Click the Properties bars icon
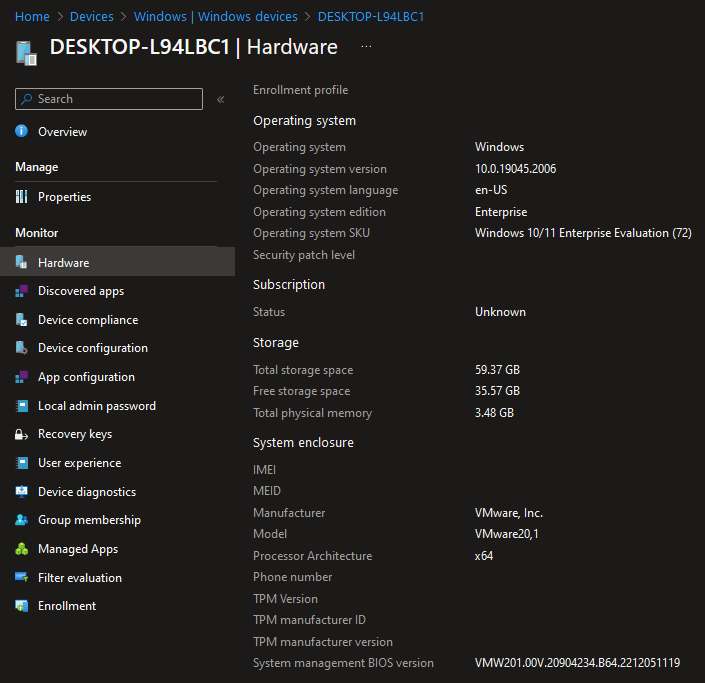This screenshot has width=705, height=683. (22, 196)
